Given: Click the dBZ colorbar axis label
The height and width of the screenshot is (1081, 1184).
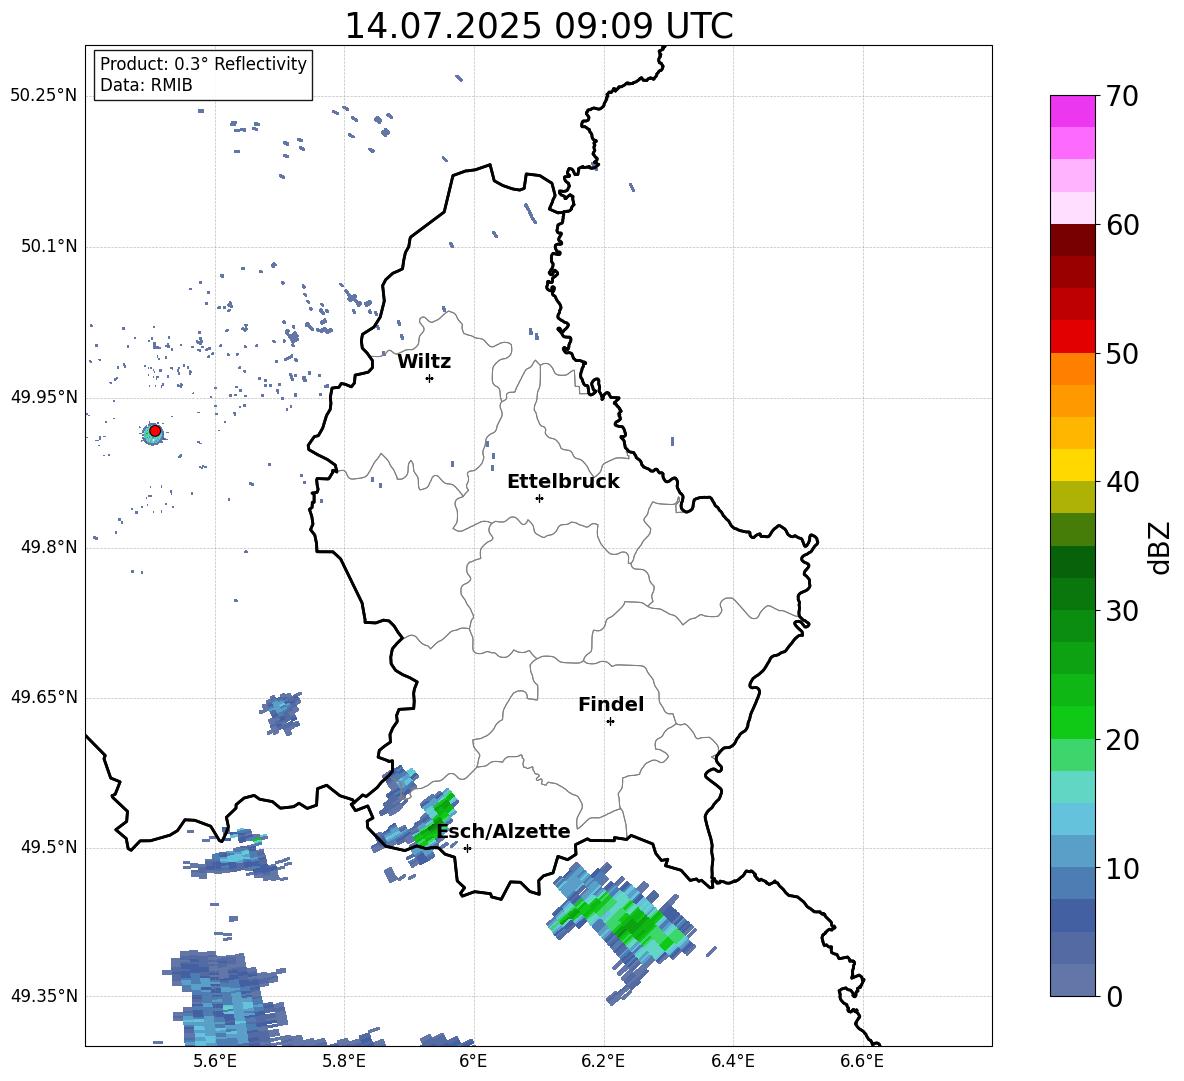Looking at the screenshot, I should [x=1160, y=547].
